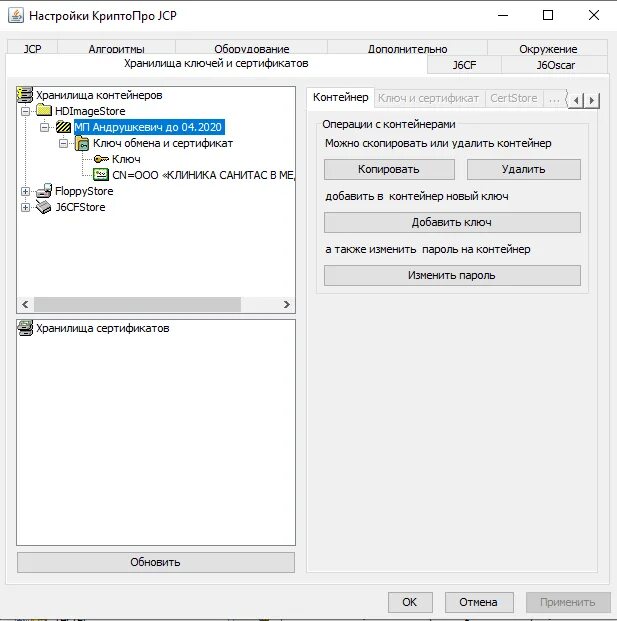This screenshot has width=617, height=621.
Task: Select the Контейнер sub-tab
Action: click(x=341, y=97)
